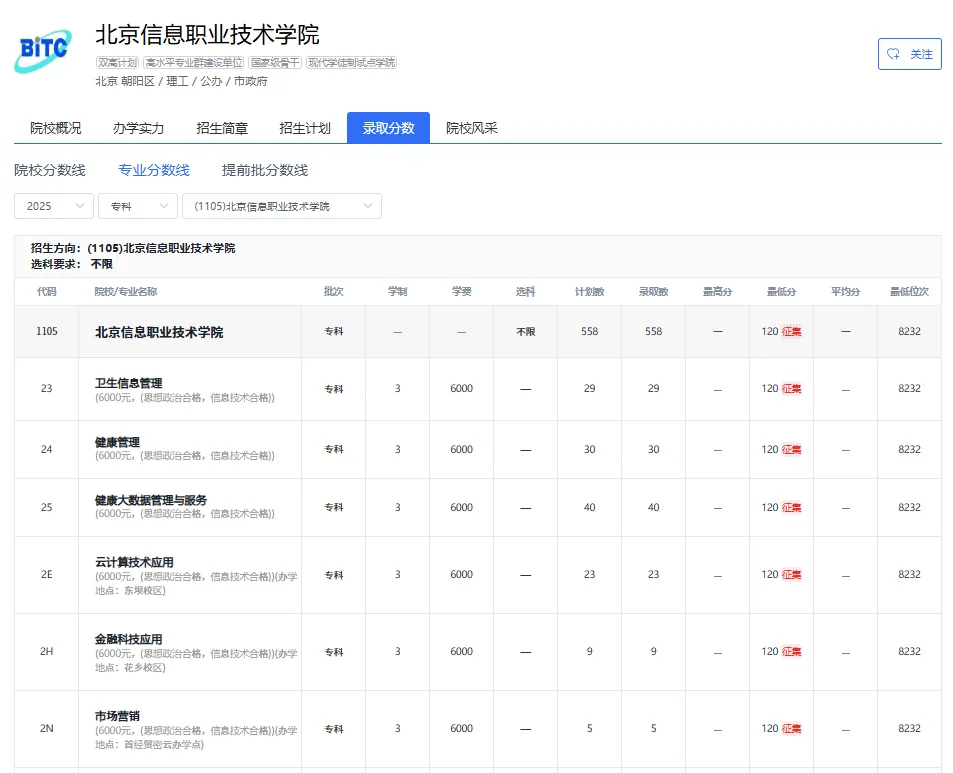Click the 双高计划 tag
This screenshot has width=953, height=773.
(118, 63)
